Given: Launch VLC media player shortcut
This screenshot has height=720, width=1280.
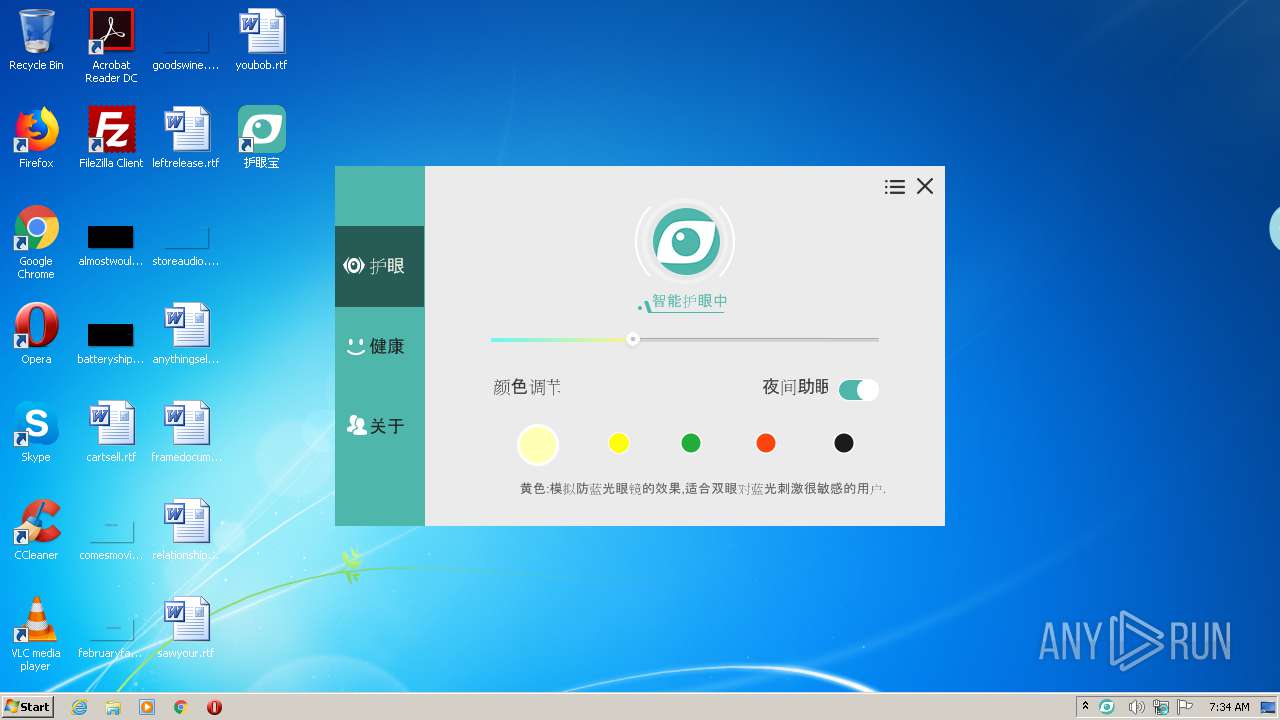Looking at the screenshot, I should point(36,634).
